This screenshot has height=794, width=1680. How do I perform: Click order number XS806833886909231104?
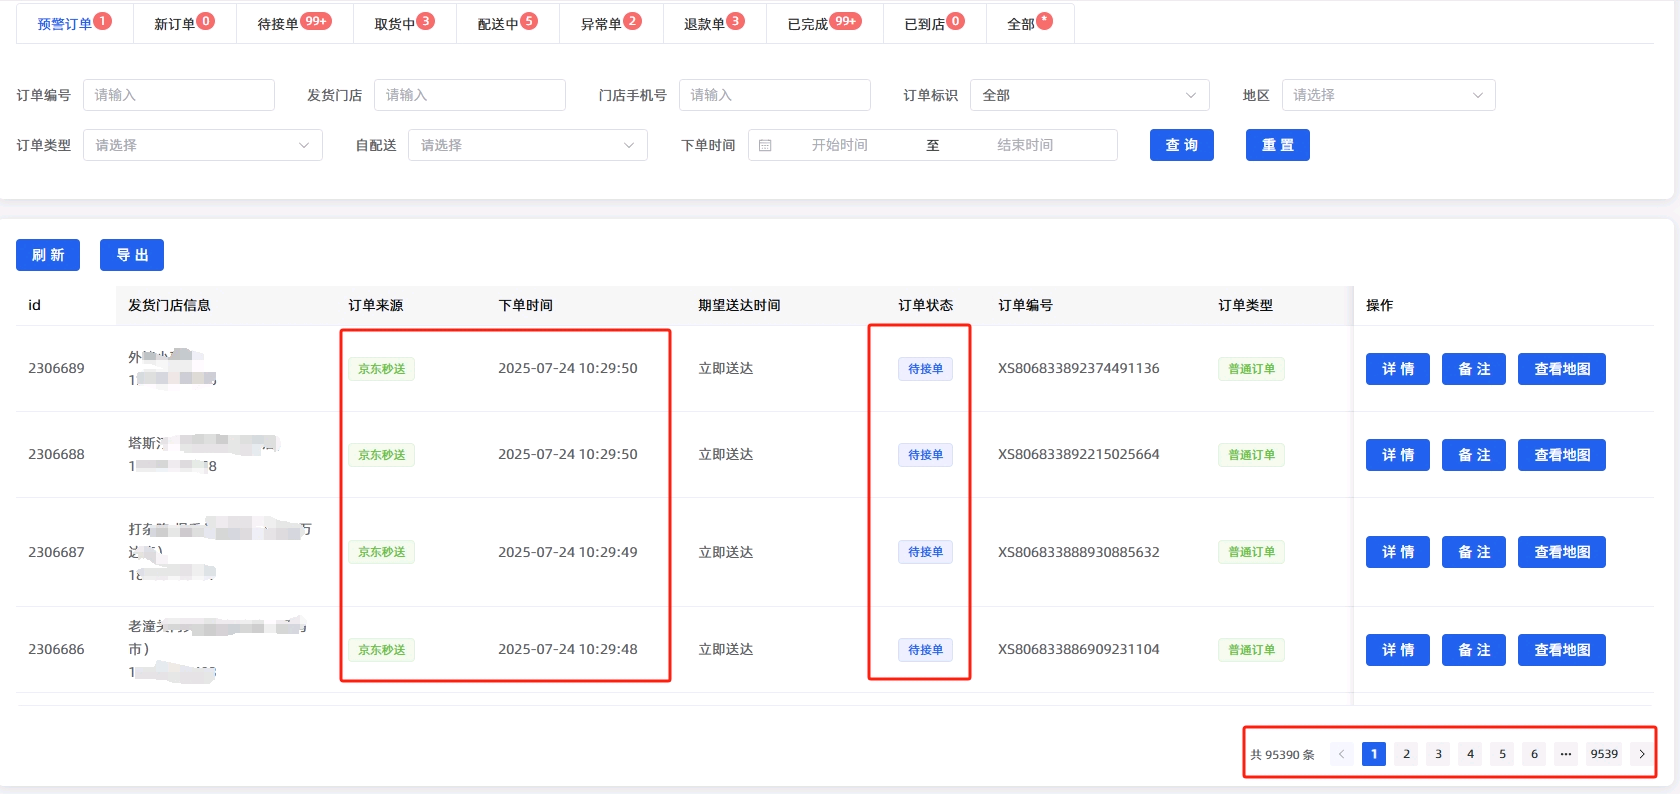(x=1079, y=649)
